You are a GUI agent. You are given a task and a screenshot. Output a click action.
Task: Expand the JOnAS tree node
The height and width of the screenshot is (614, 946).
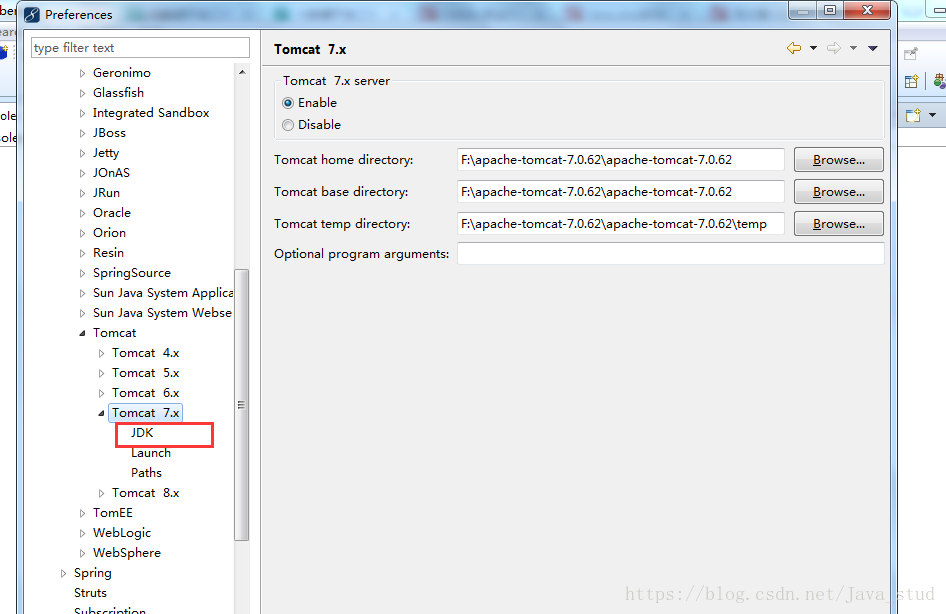point(83,173)
